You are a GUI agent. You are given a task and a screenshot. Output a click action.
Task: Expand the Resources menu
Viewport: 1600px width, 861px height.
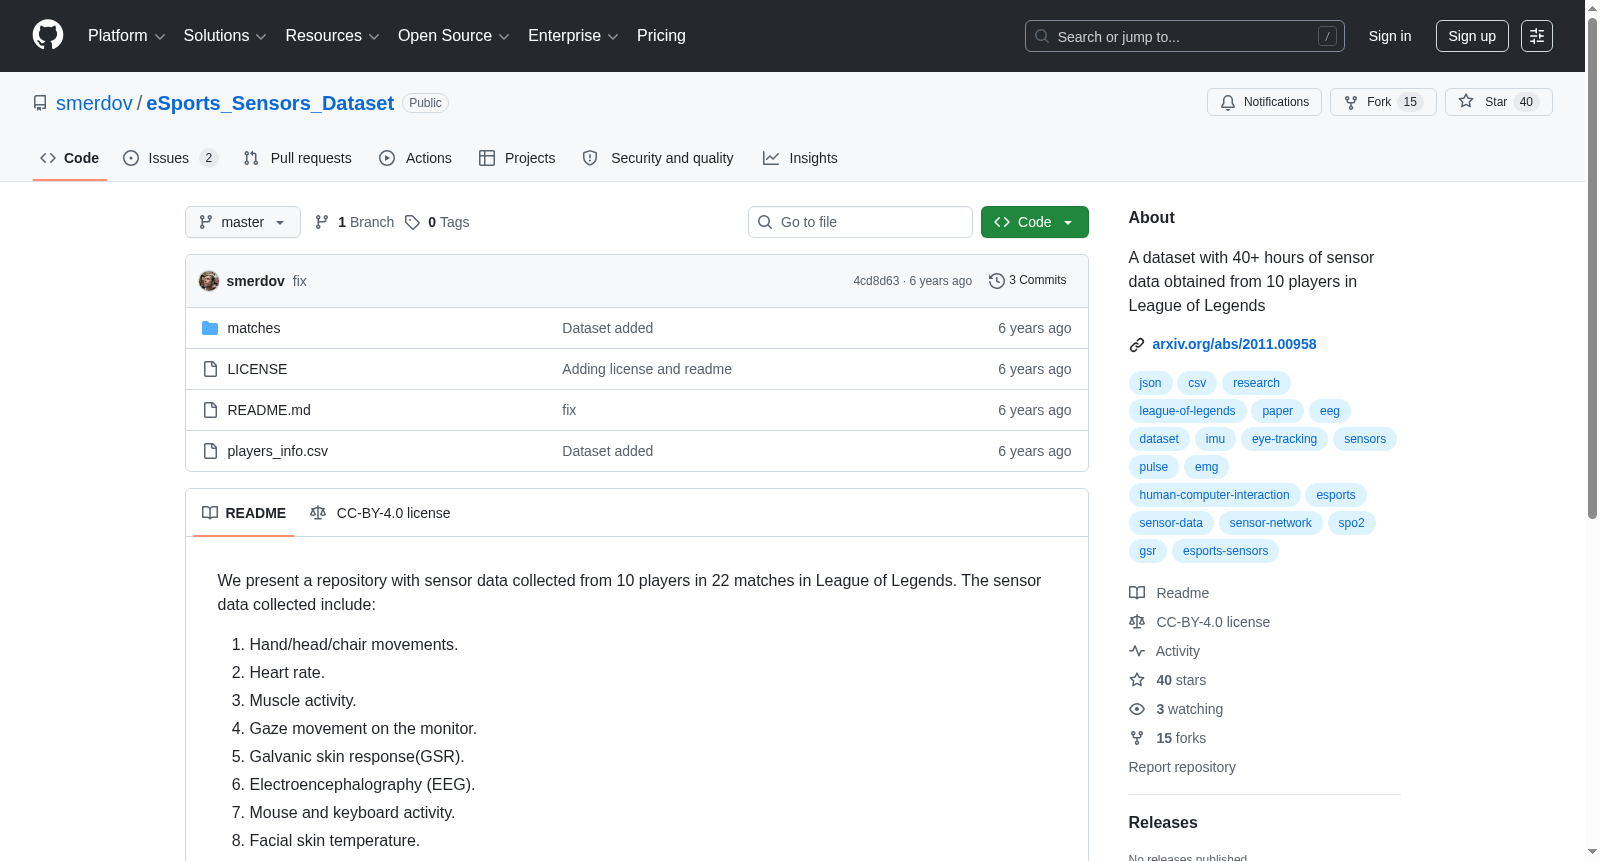[x=333, y=36]
